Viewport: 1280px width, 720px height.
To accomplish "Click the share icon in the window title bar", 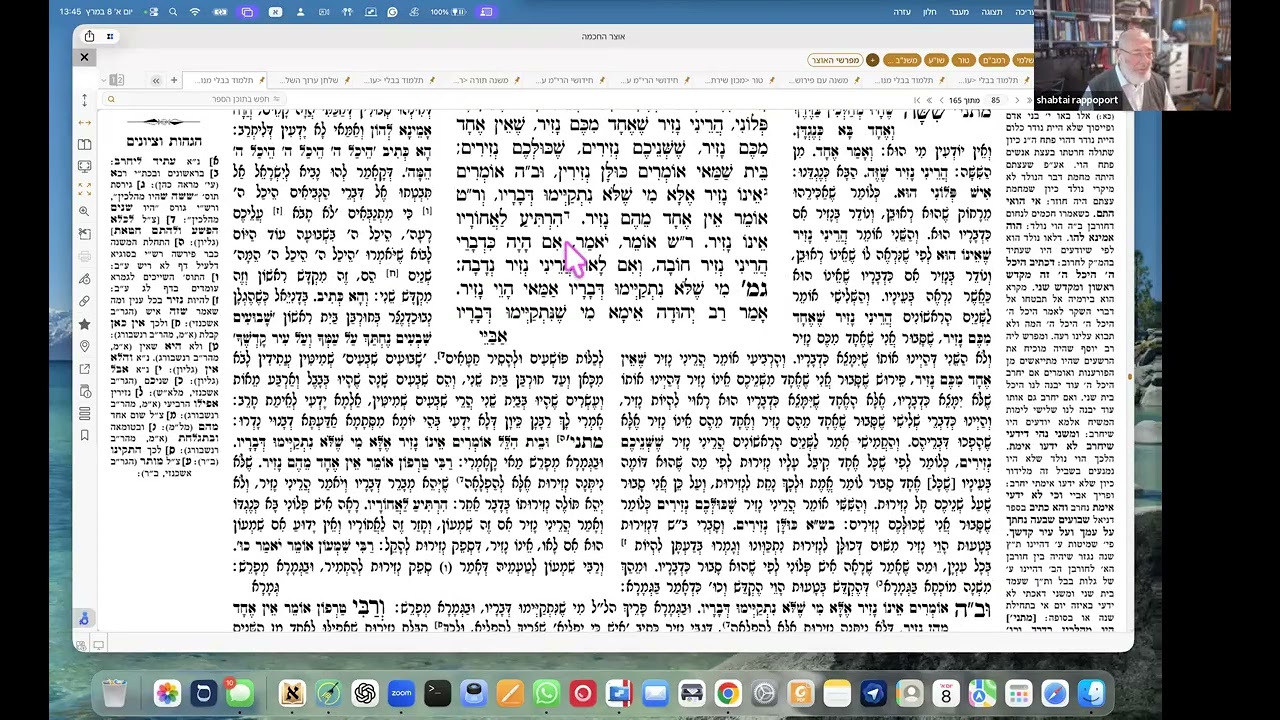I will coord(89,36).
